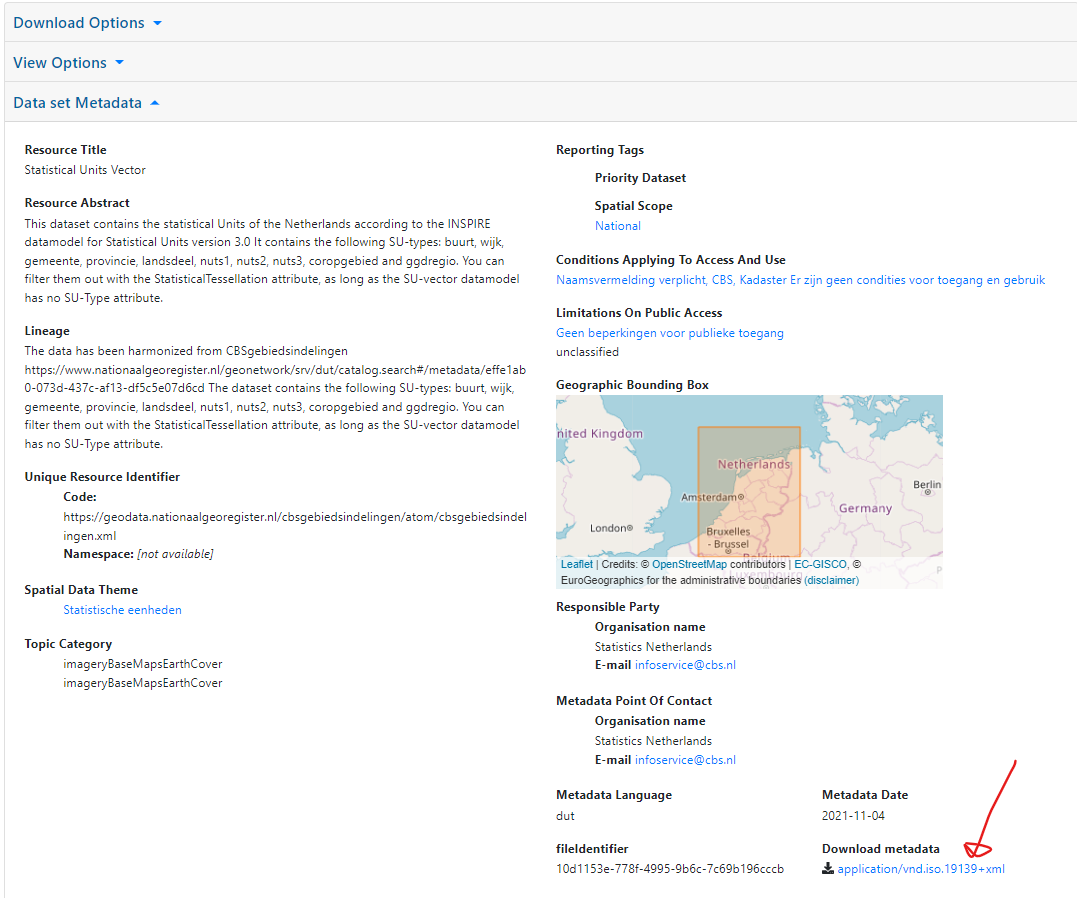Click the Statistical Units Vector title text

pos(85,170)
